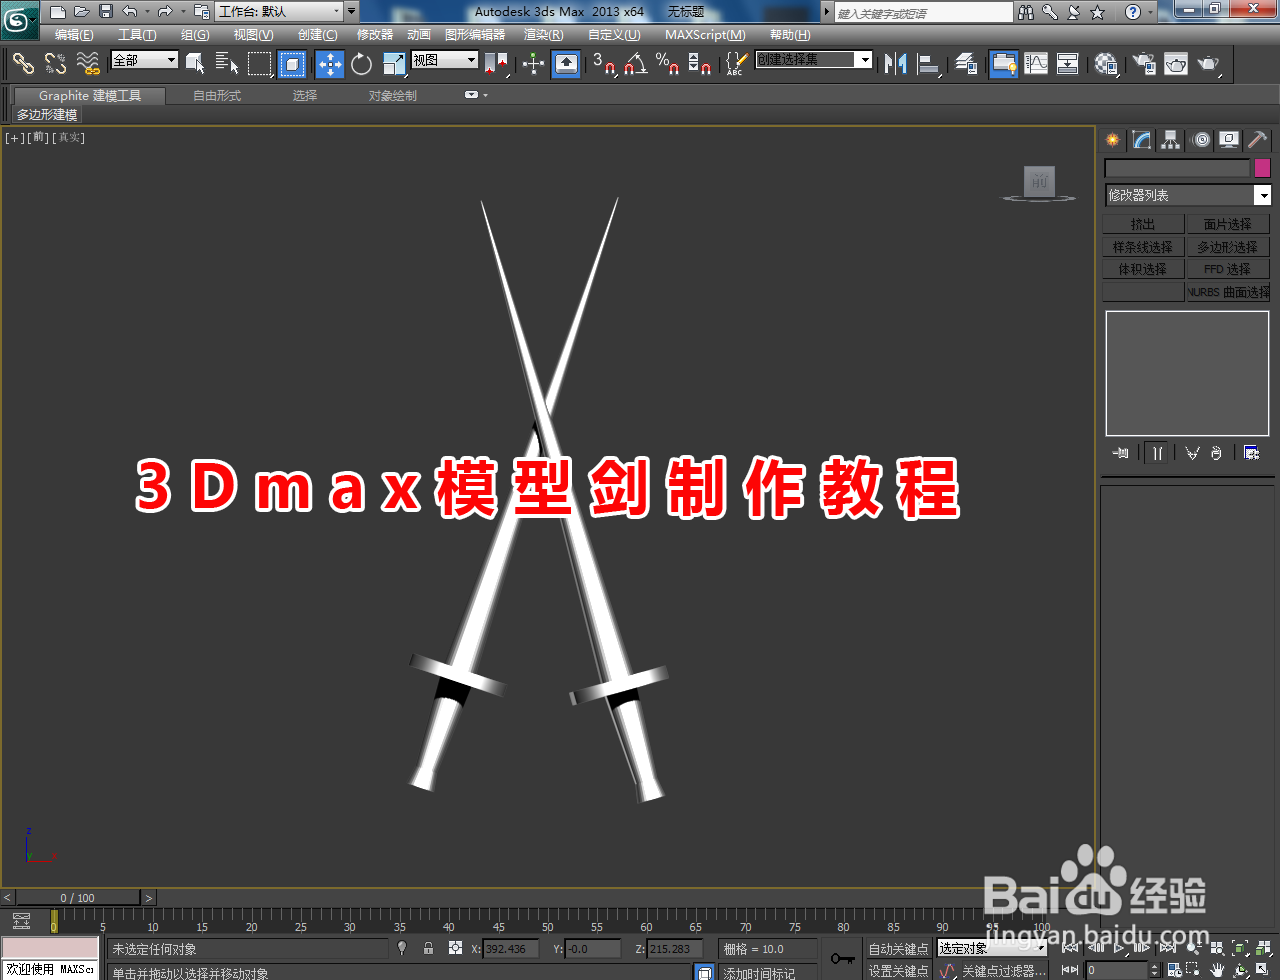Open the MAXScript(M) menu
Viewport: 1280px width, 980px height.
pyautogui.click(x=705, y=35)
